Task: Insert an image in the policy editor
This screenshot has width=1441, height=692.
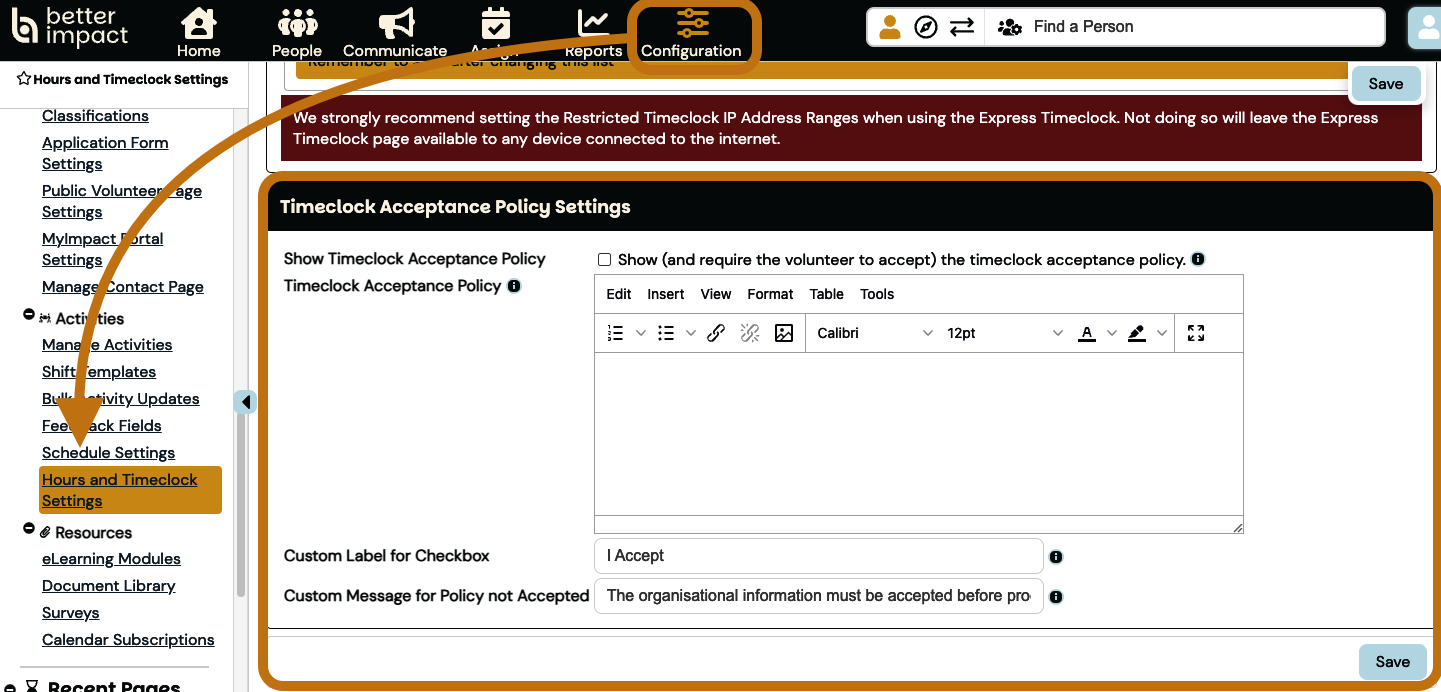Action: (784, 334)
